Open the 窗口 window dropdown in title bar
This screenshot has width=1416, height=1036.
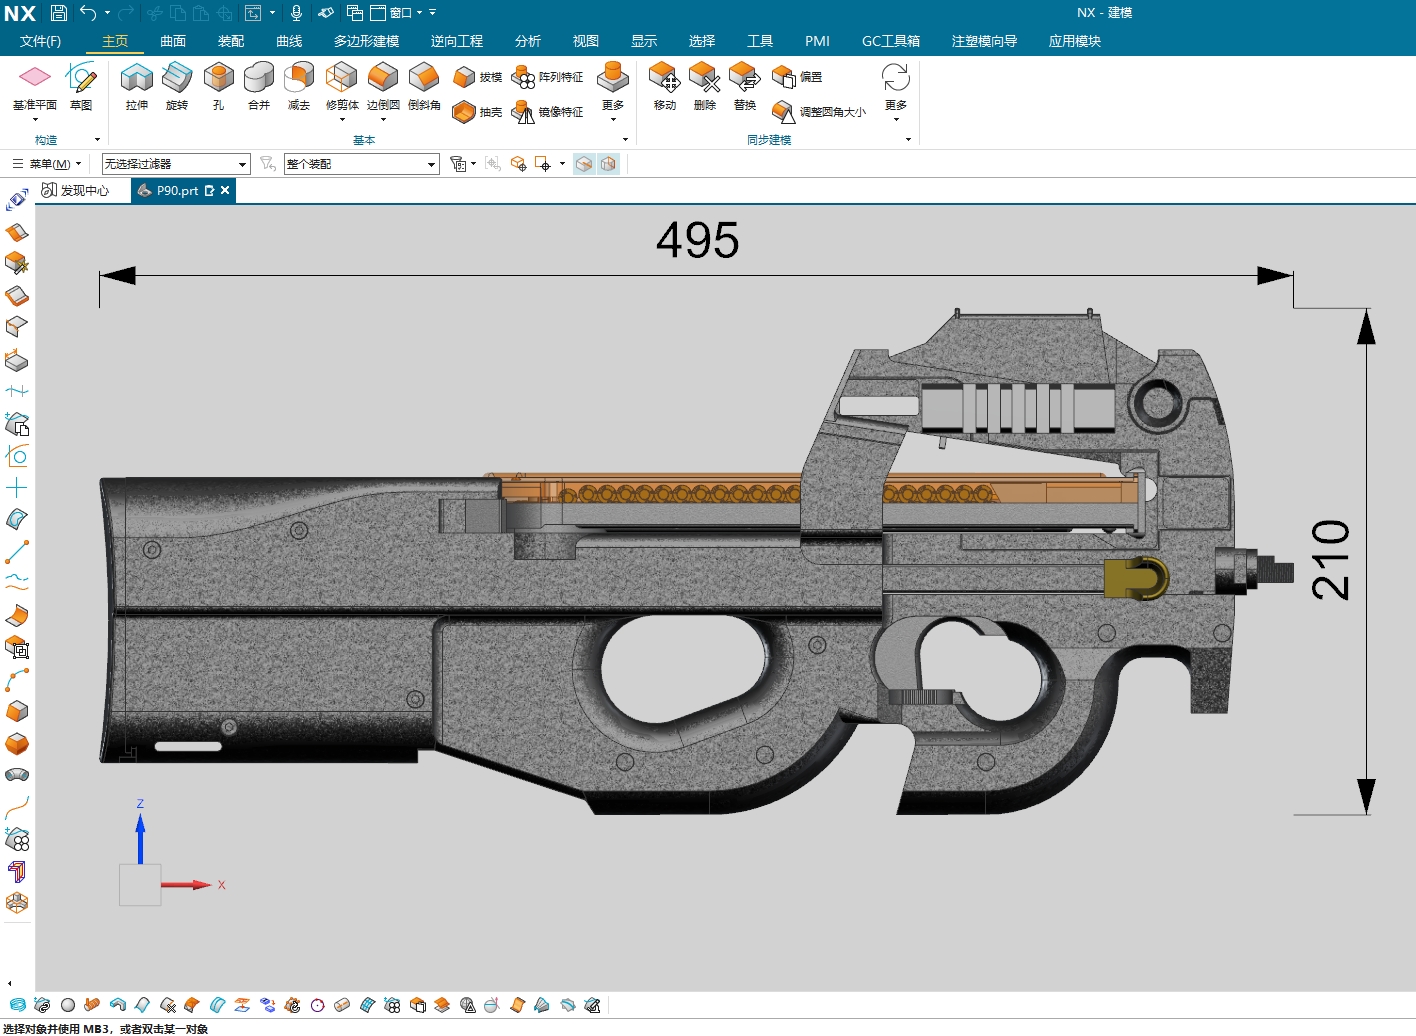396,13
